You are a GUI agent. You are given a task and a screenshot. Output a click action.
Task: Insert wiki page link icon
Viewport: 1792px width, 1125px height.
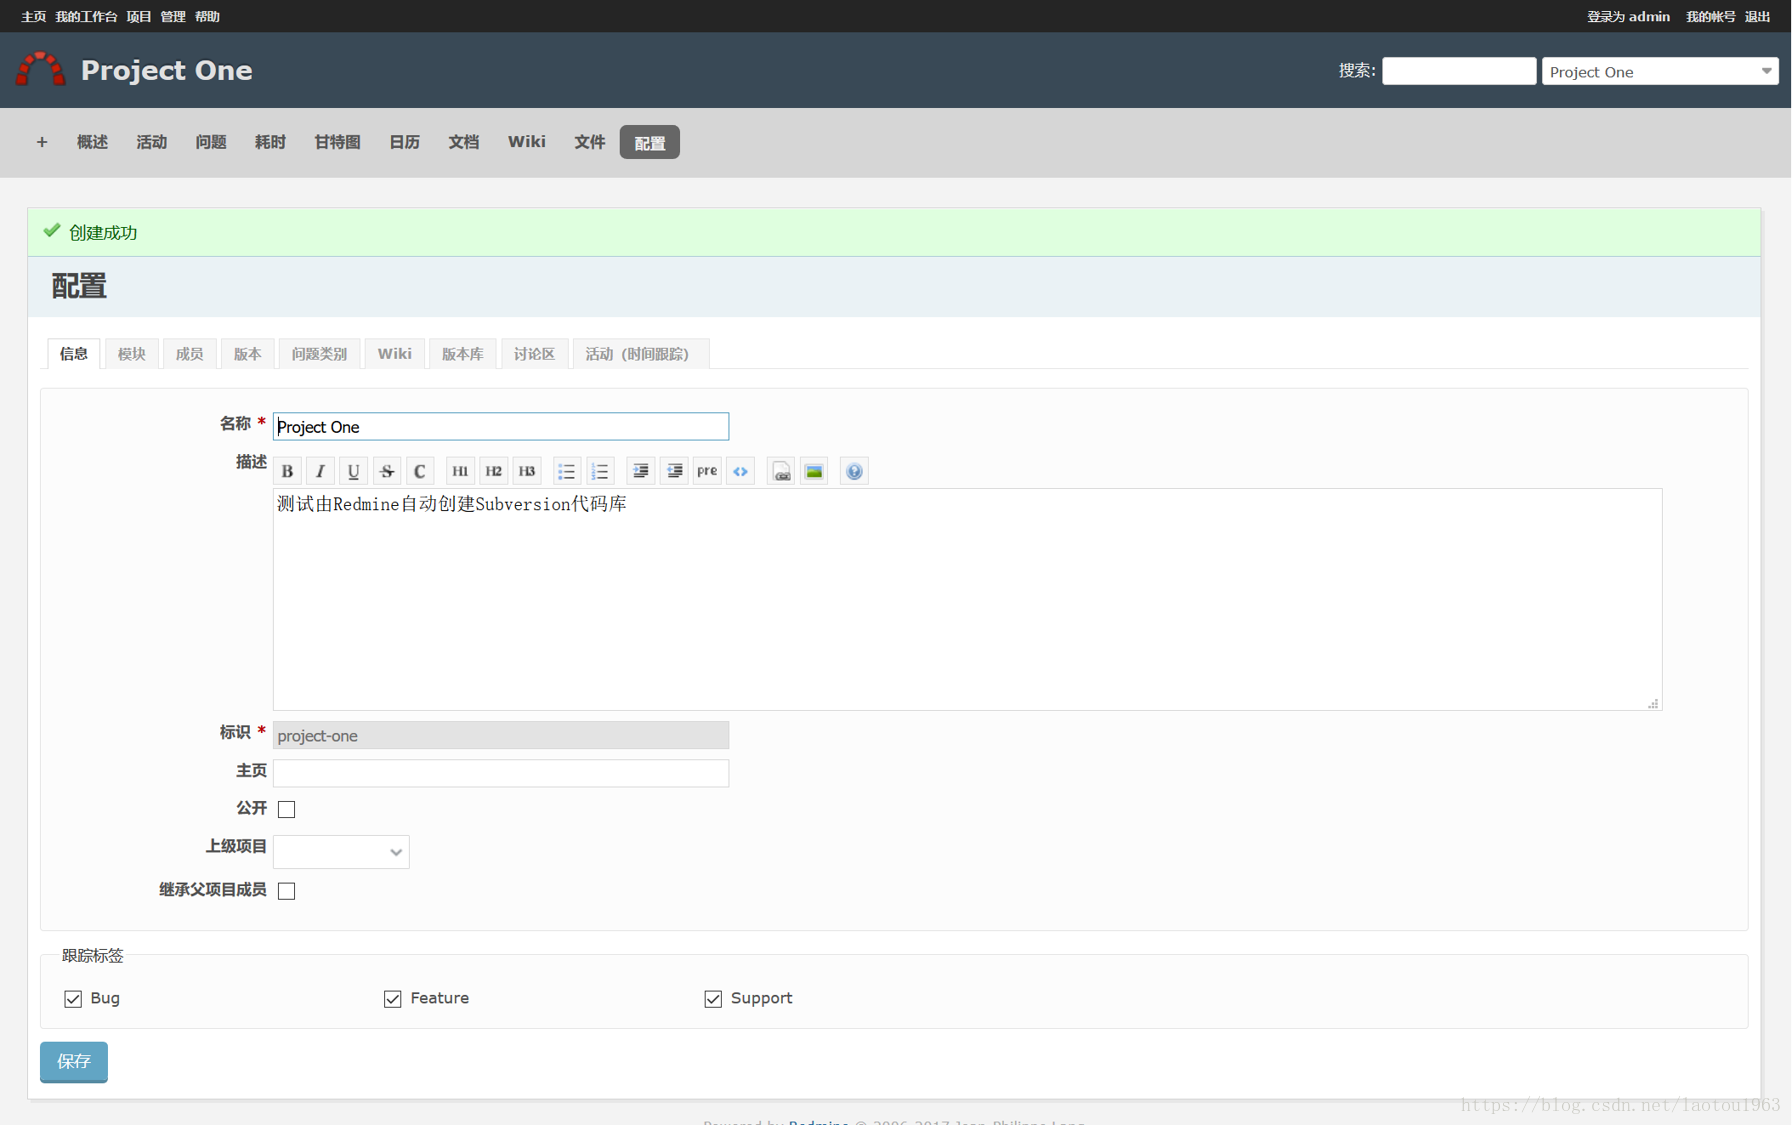[x=781, y=471]
